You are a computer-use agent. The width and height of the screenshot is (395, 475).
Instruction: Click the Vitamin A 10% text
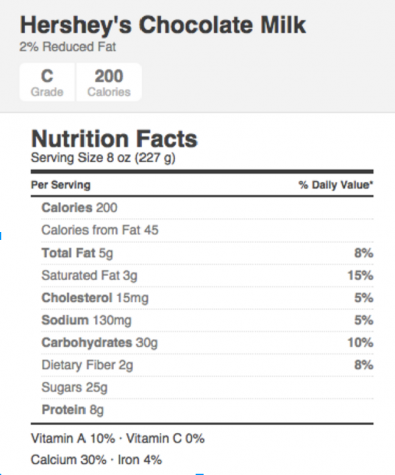coord(73,438)
